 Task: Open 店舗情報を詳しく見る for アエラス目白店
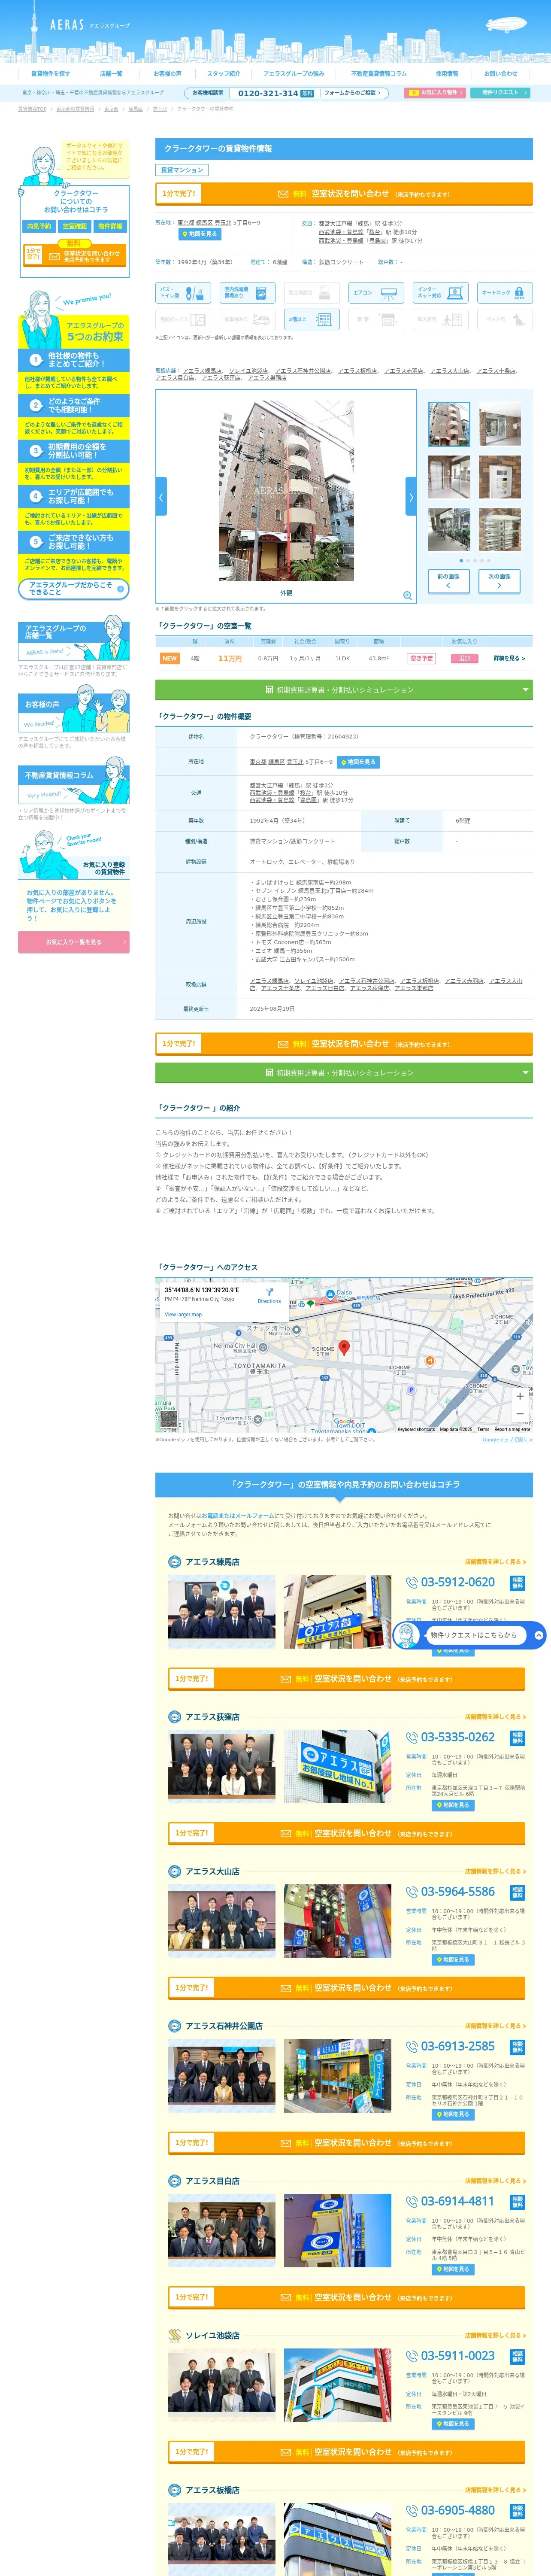[x=495, y=2181]
